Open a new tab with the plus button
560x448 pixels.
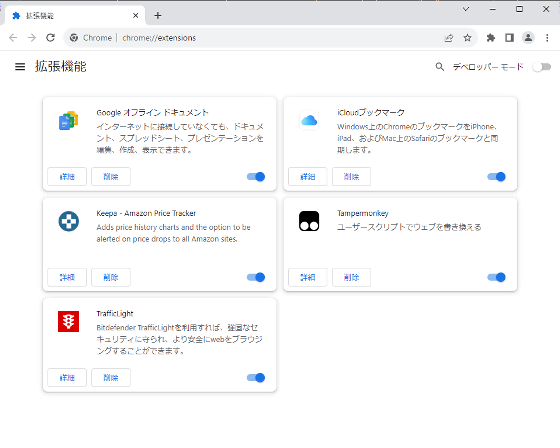158,16
